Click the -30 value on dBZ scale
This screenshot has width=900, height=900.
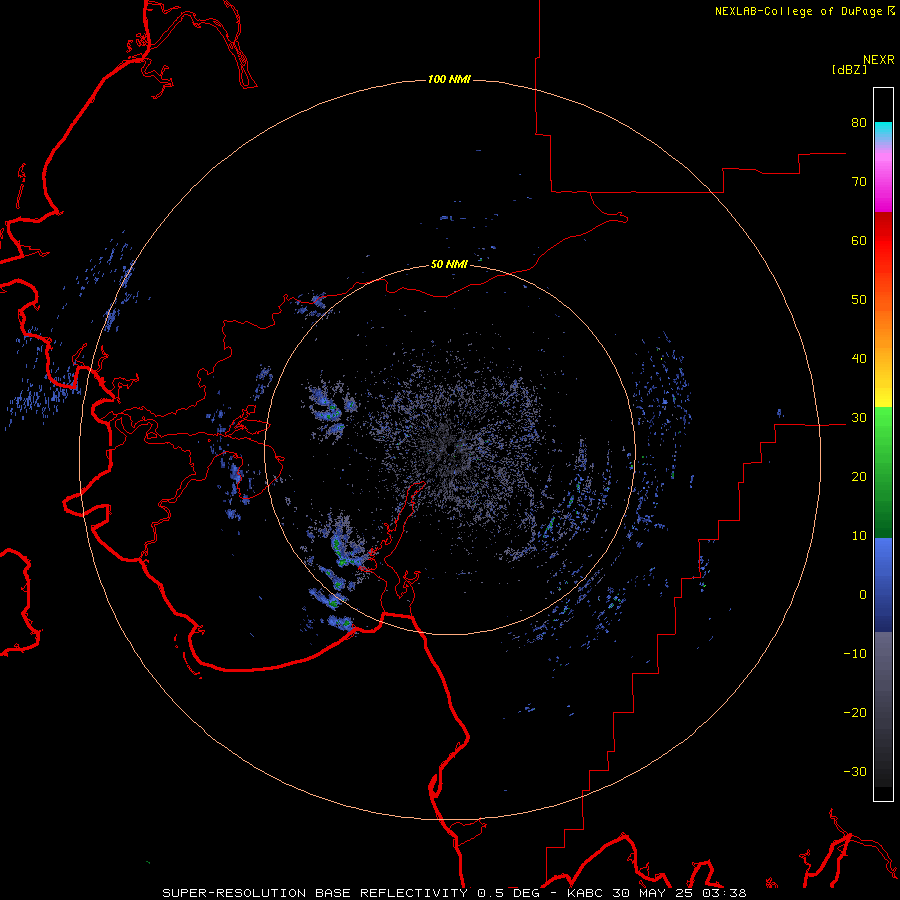click(x=855, y=772)
